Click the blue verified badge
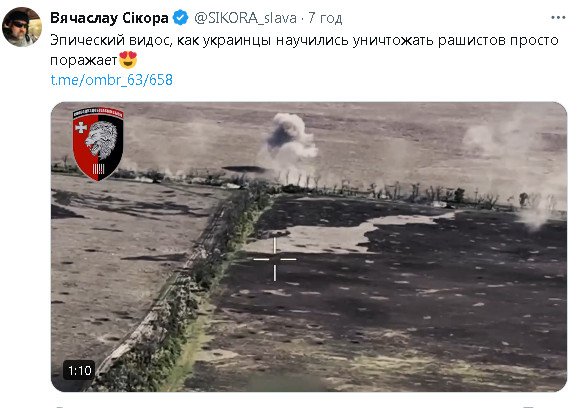Screen dimensions: 577x408 (x=180, y=18)
